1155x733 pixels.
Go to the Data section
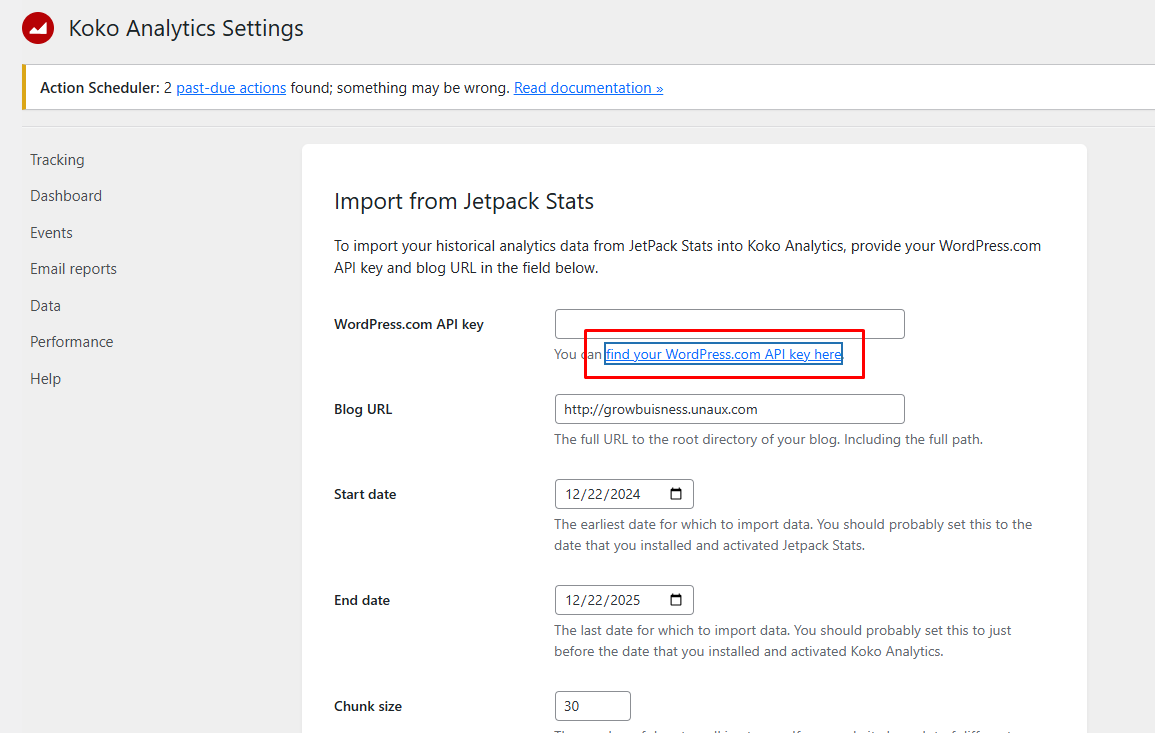tap(45, 305)
